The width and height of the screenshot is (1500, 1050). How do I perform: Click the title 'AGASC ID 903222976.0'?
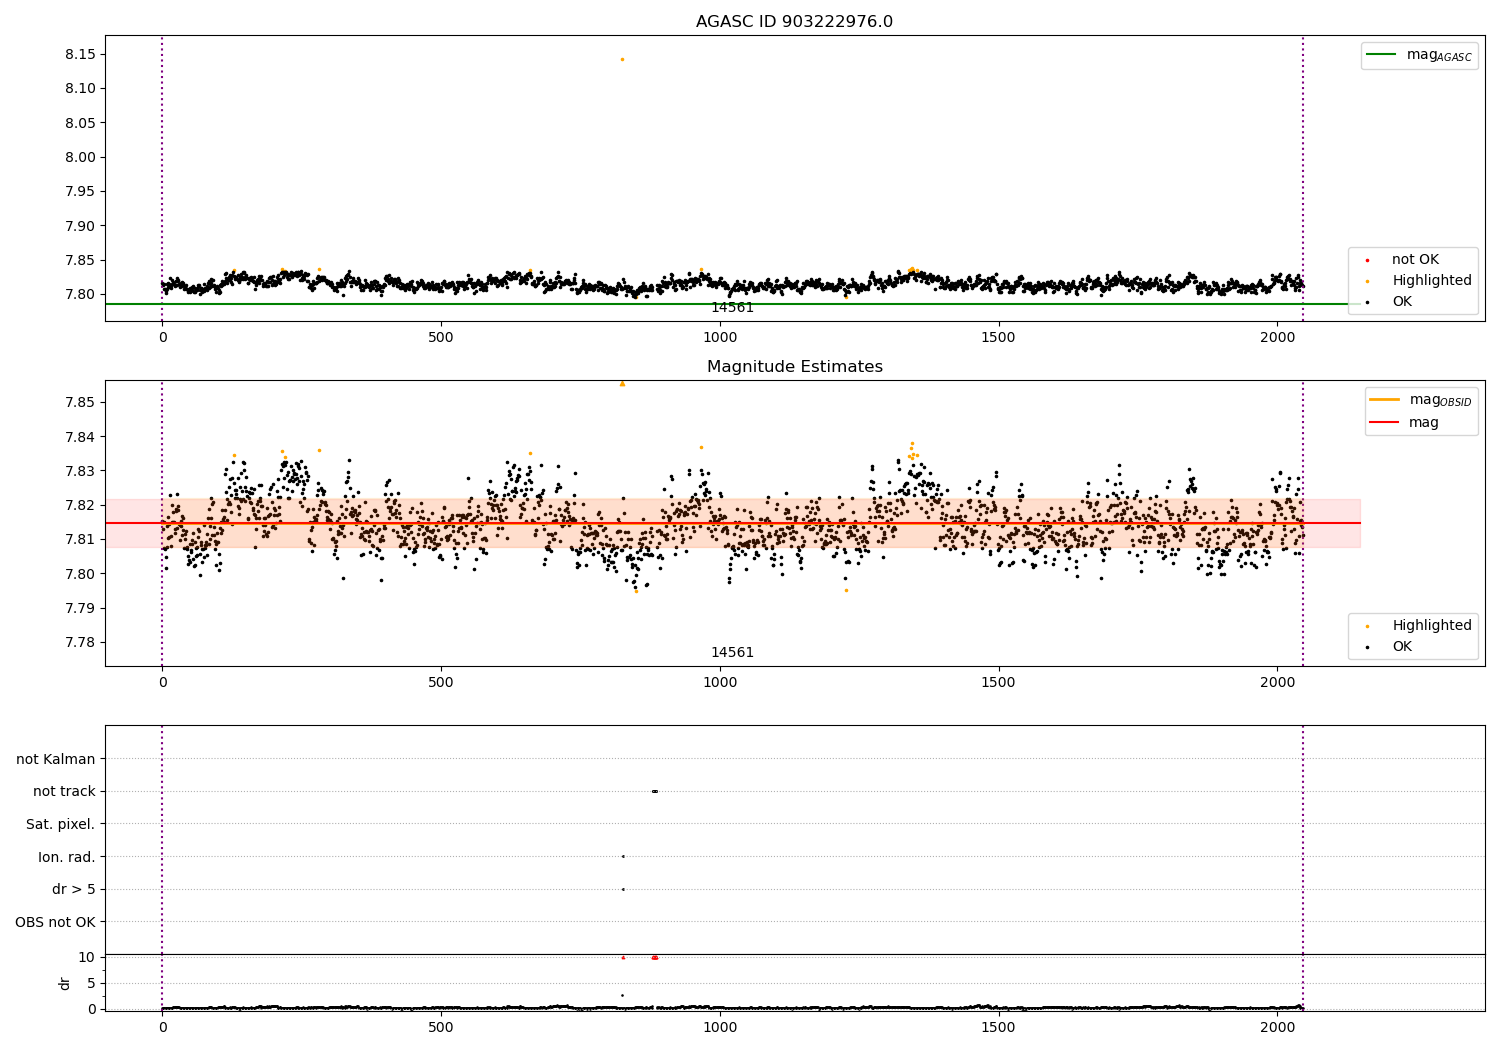(794, 22)
